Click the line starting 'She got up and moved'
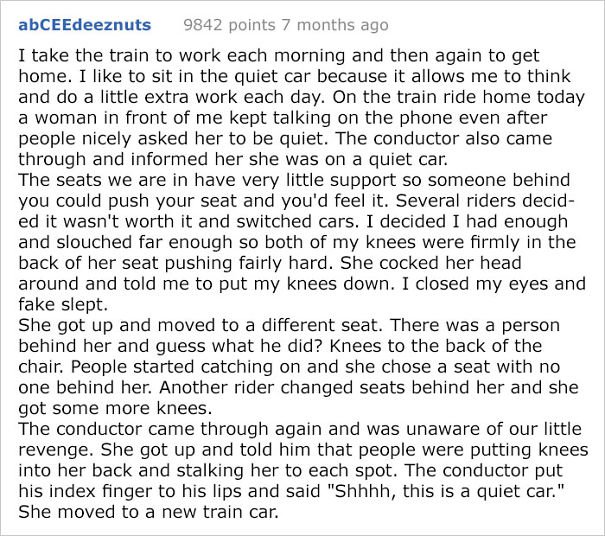Image resolution: width=605 pixels, height=536 pixels. pos(289,325)
